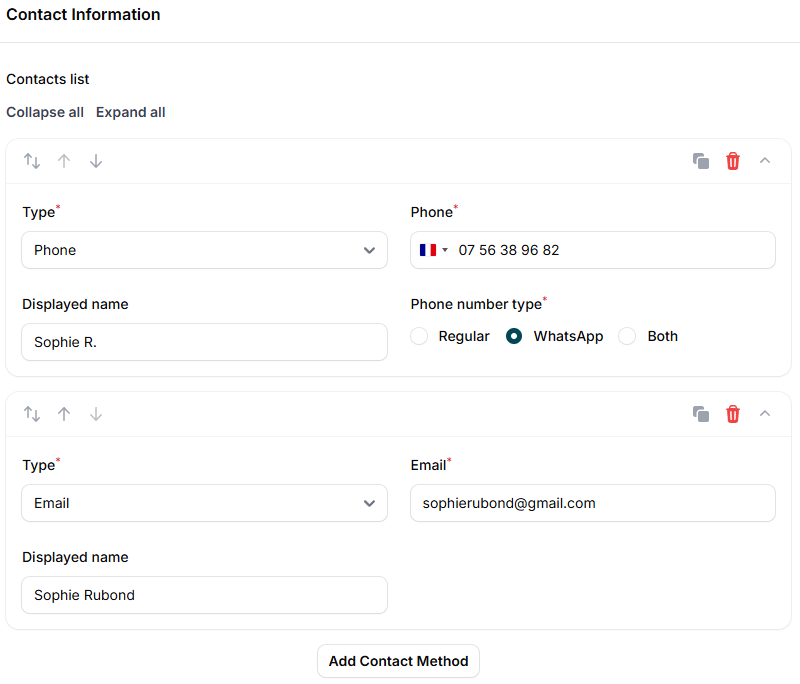Open the Type dropdown showing Email
The image size is (800, 684).
(204, 503)
